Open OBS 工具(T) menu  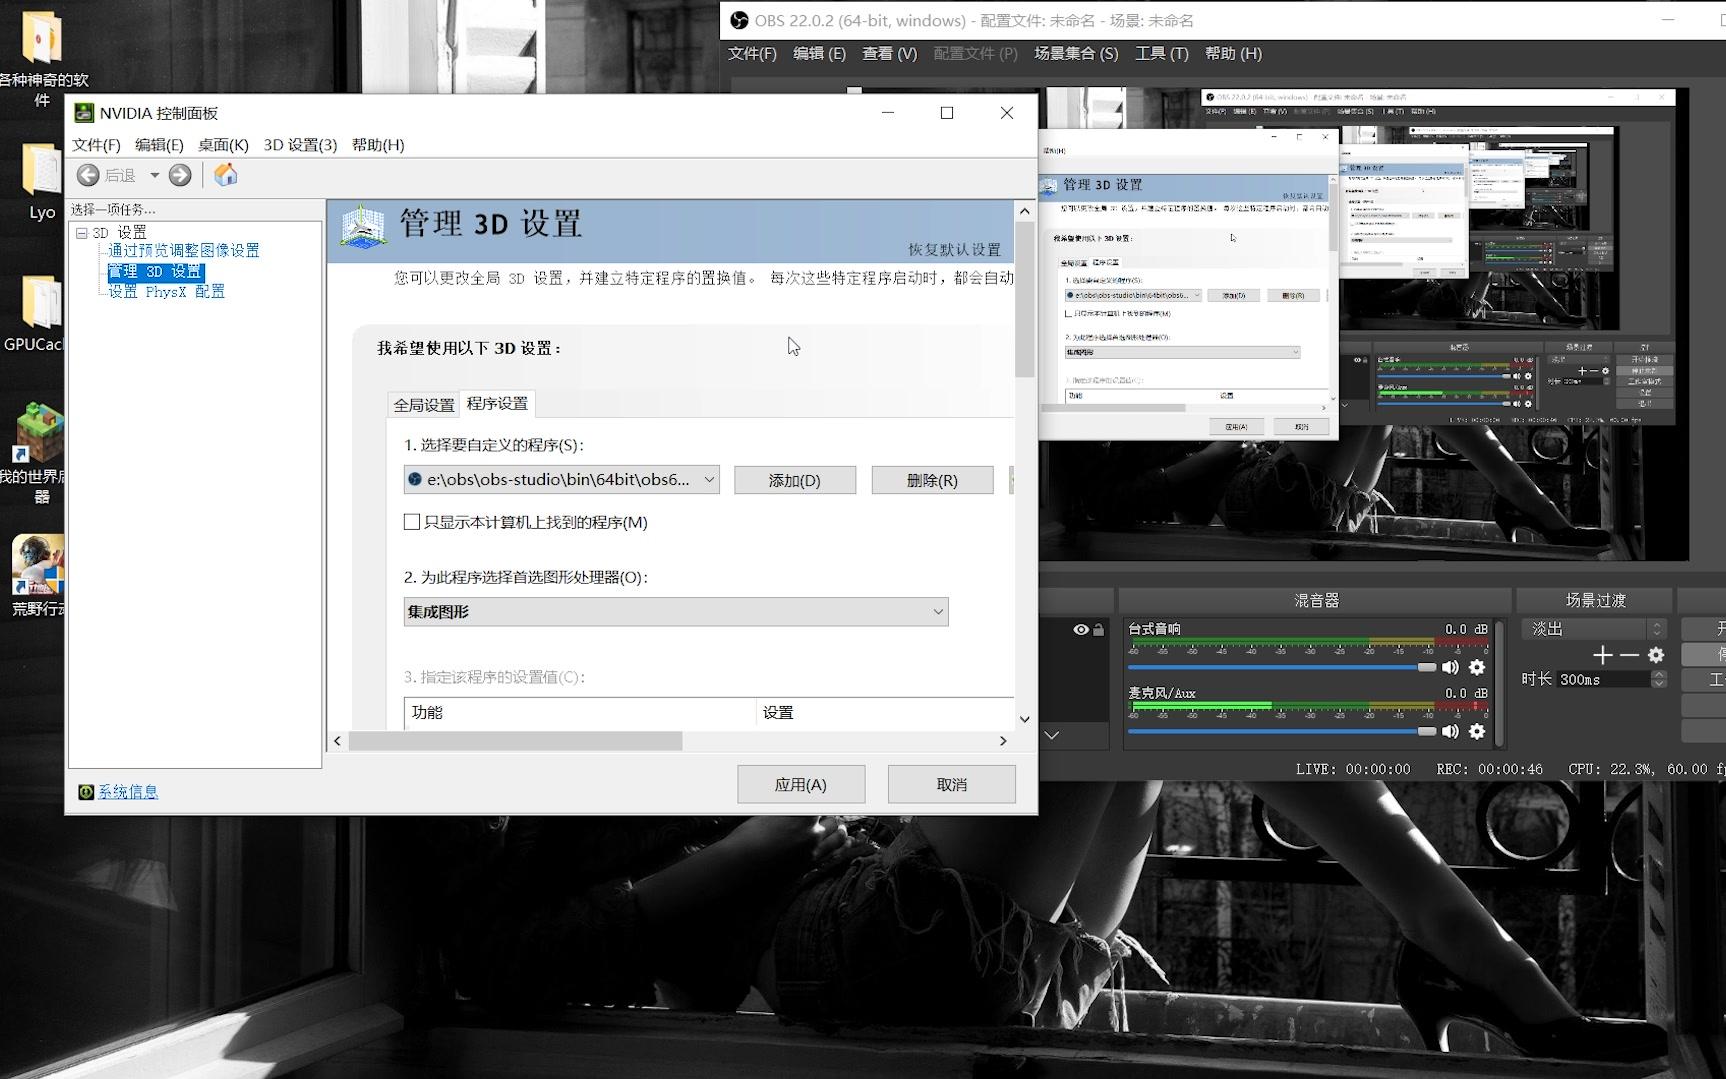pos(1161,54)
